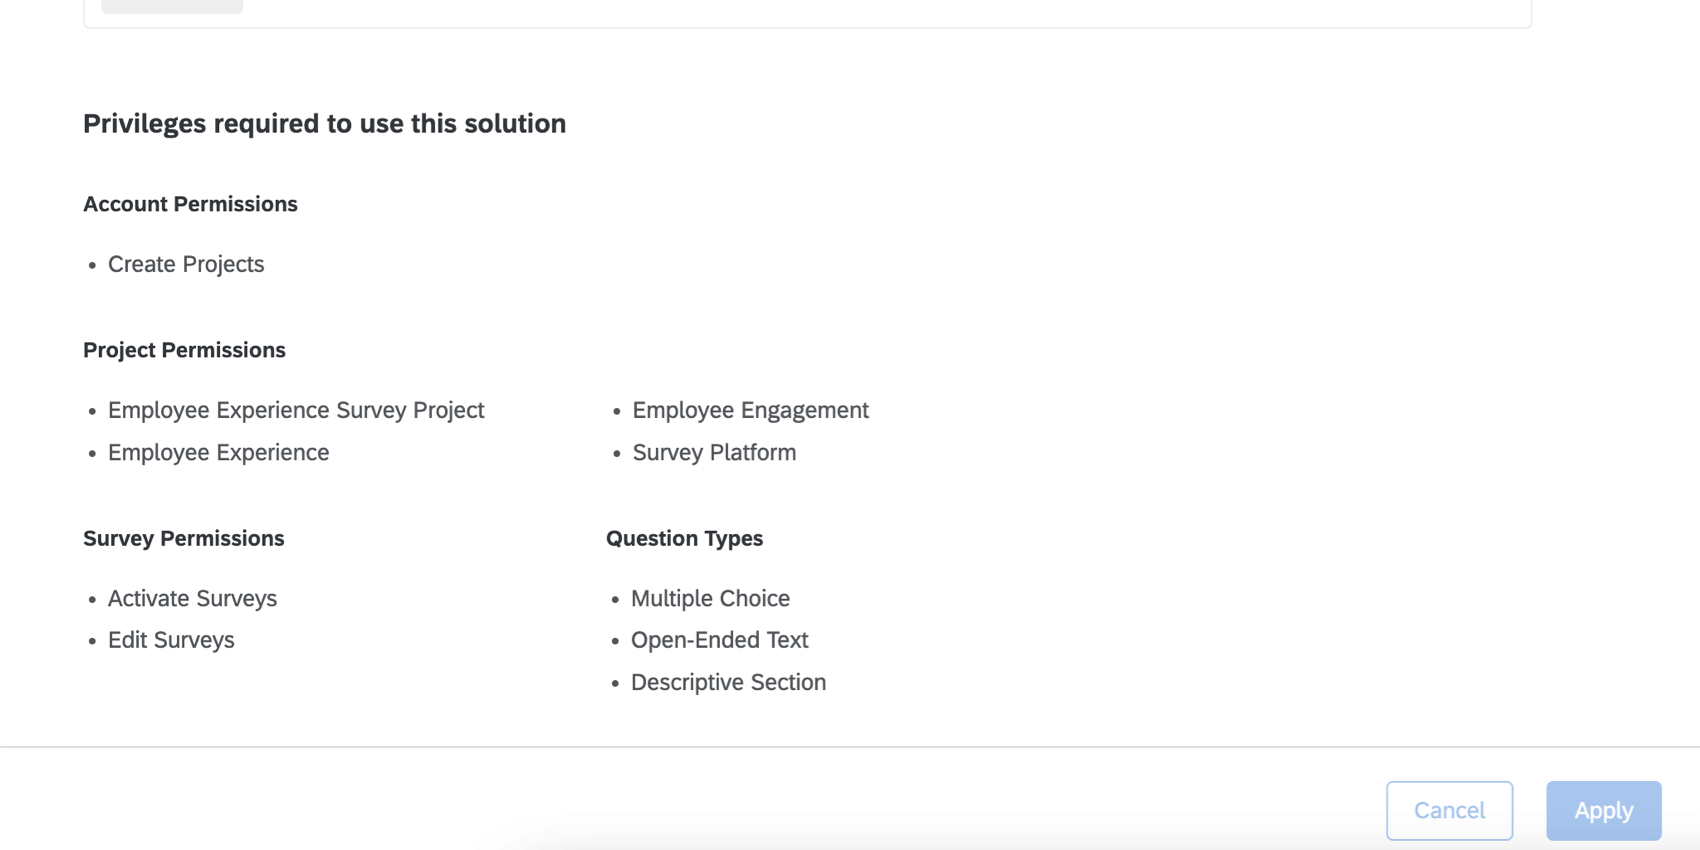This screenshot has height=850, width=1700.
Task: Select the Edit Surveys permission
Action: 171,640
